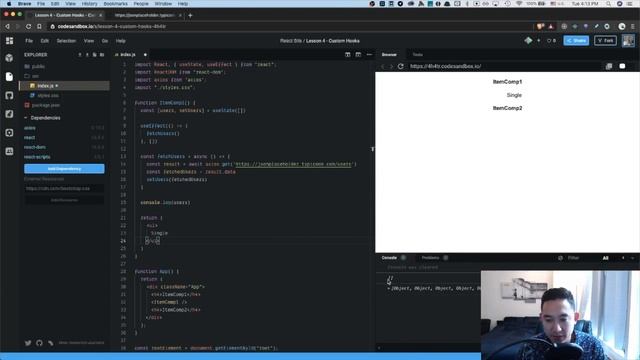640x360 pixels.
Task: Select the index.js editor tab
Action: 128,55
